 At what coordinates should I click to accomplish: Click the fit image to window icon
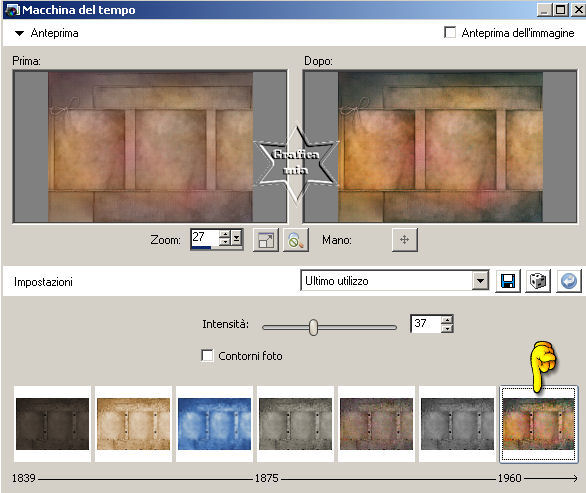(x=266, y=240)
